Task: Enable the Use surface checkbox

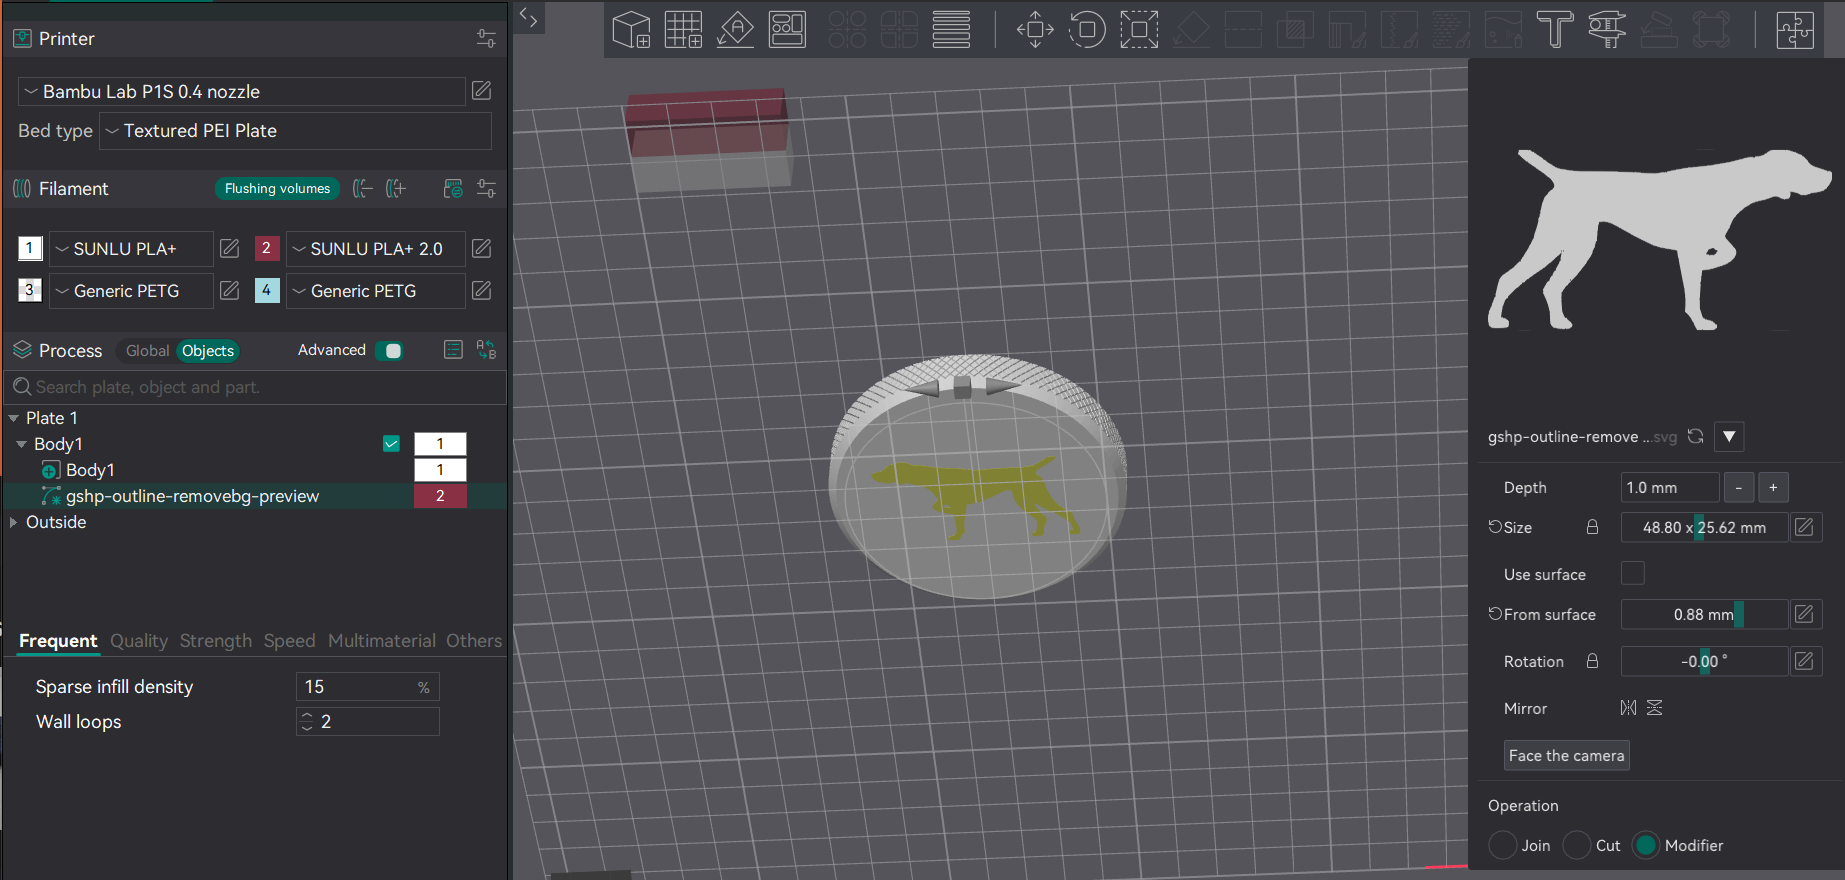Action: (x=1632, y=573)
